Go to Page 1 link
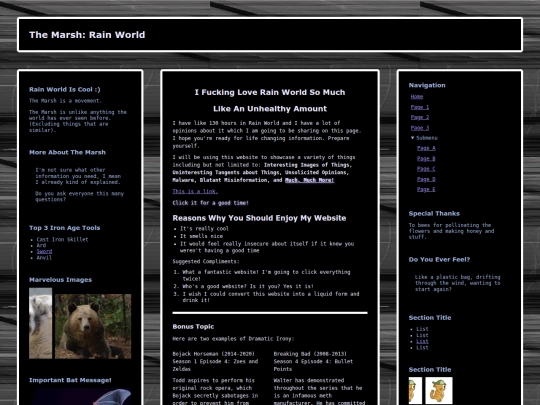The image size is (540, 405). [x=420, y=107]
